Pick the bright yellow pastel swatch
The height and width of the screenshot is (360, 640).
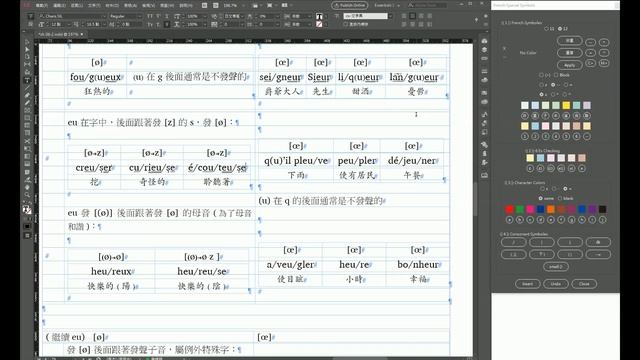[x=566, y=105]
